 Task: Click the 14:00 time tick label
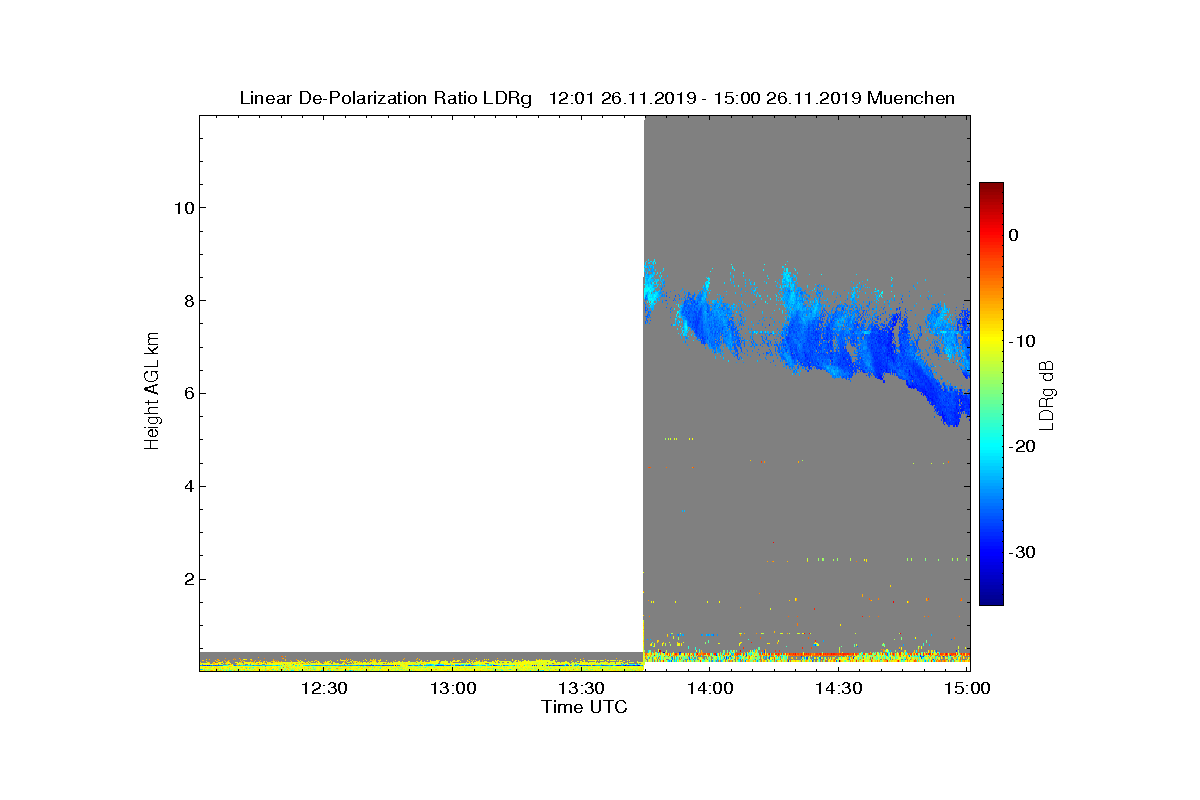(710, 689)
